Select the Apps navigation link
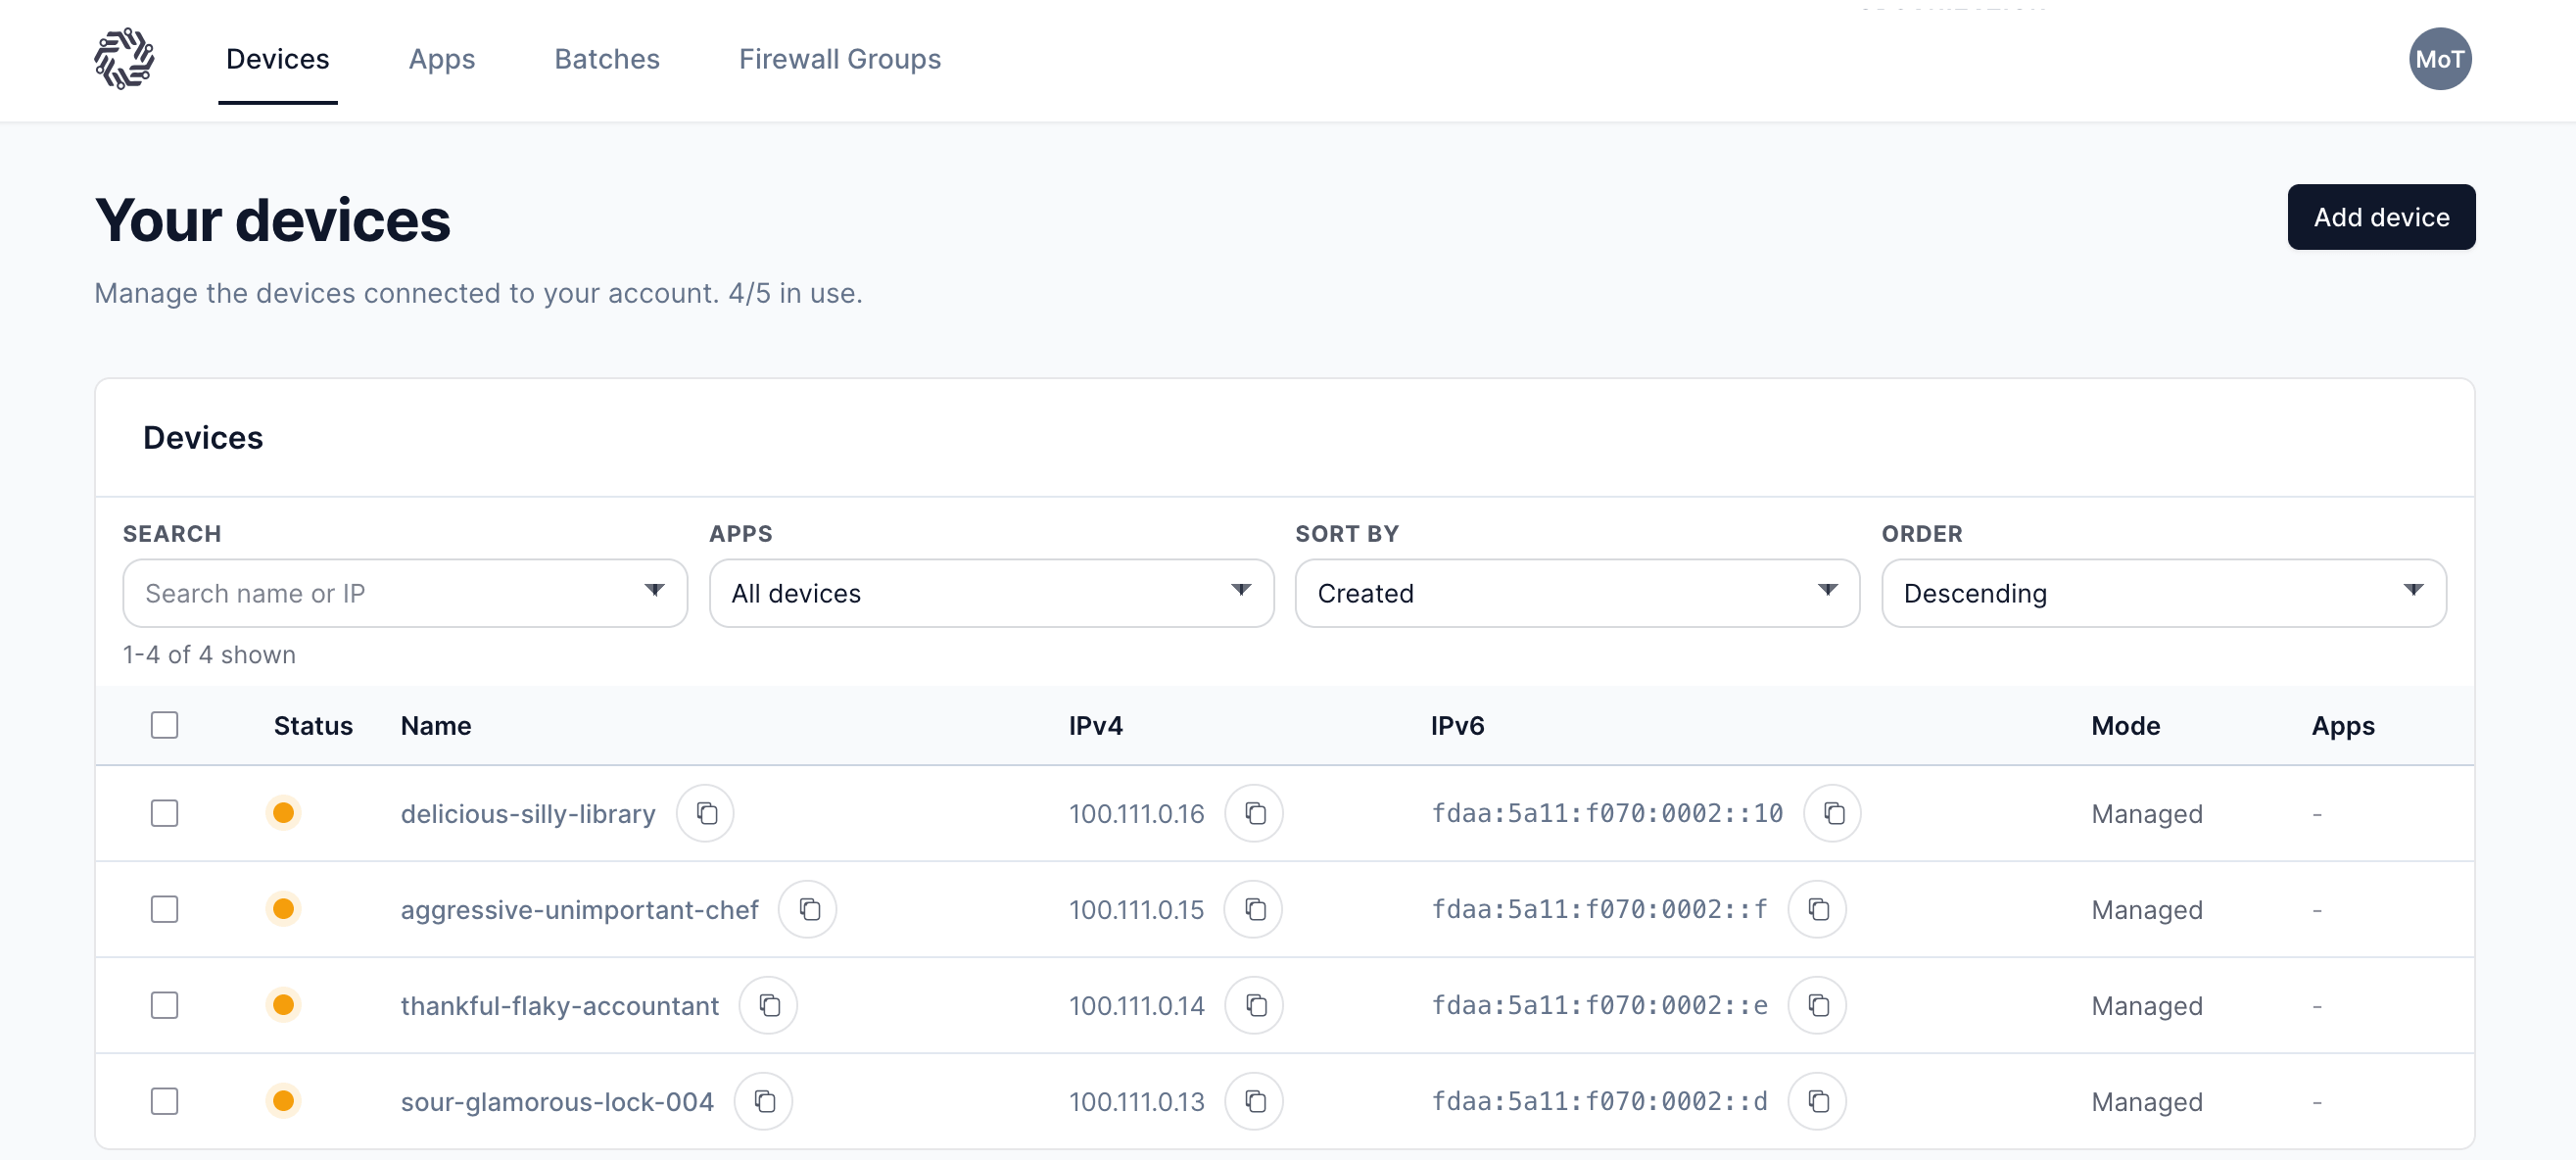2576x1160 pixels. coord(441,59)
